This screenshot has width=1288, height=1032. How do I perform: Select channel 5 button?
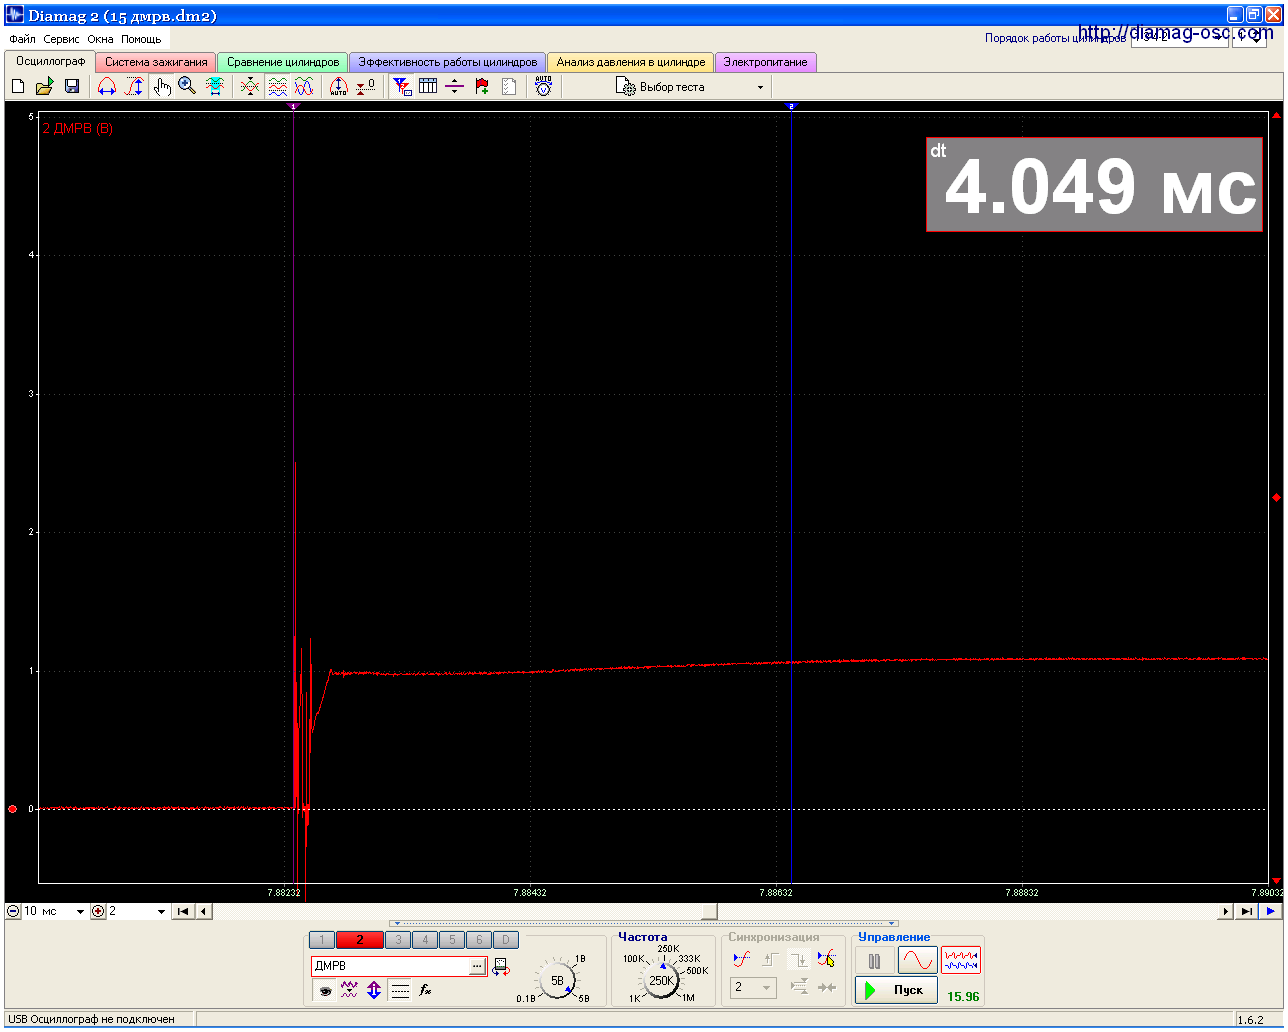(452, 940)
